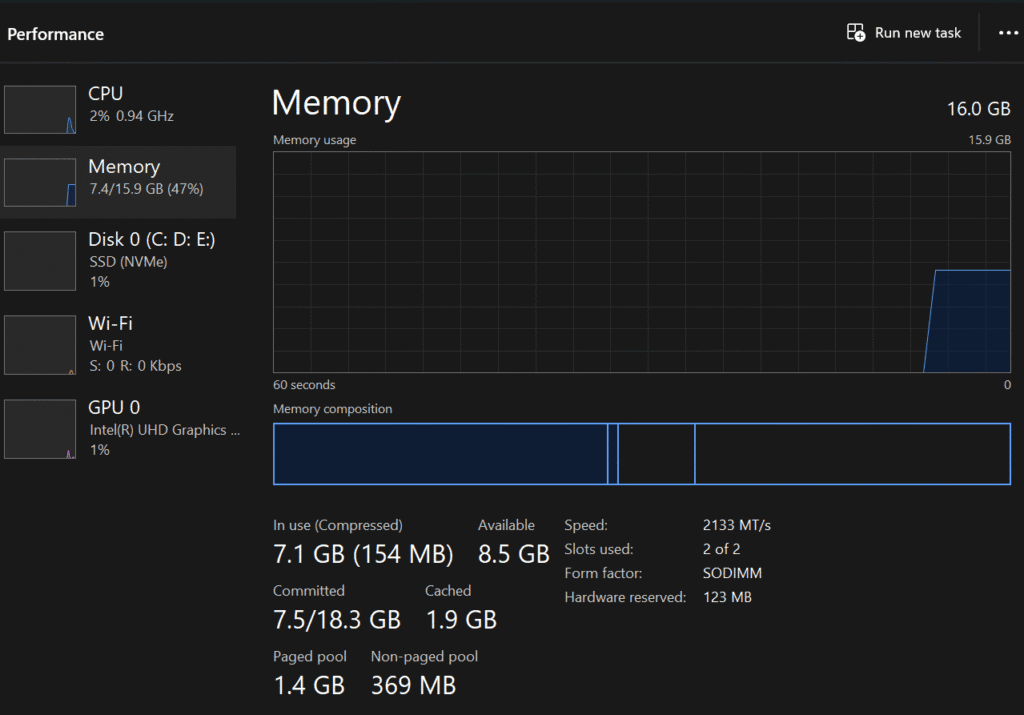
Task: Click the free segment of Memory composition
Action: coord(852,454)
